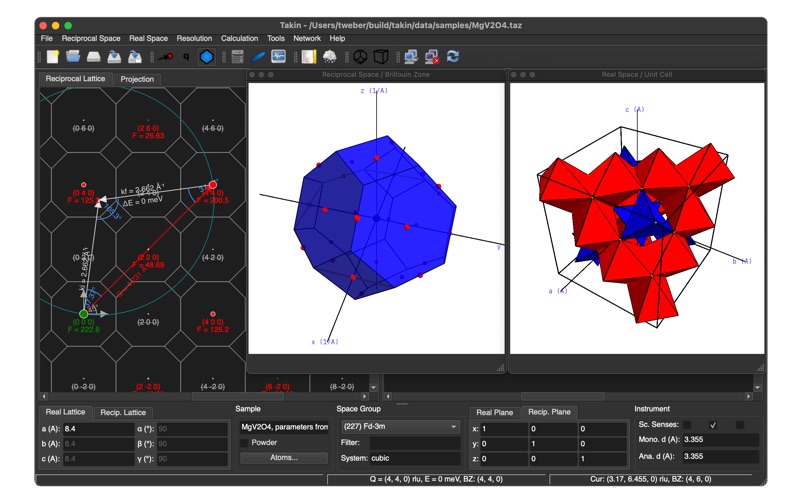Click the lattice view's right scroll arrow

(x=364, y=396)
